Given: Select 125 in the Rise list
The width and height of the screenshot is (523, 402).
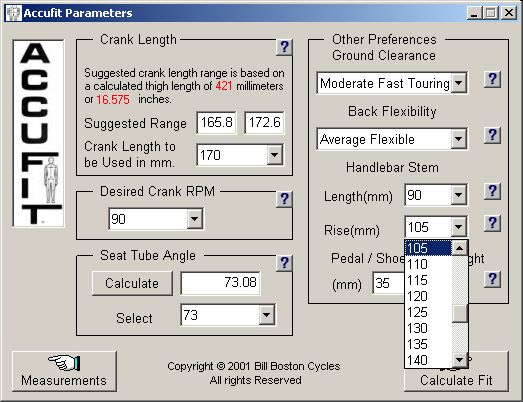Looking at the screenshot, I should click(x=429, y=312).
